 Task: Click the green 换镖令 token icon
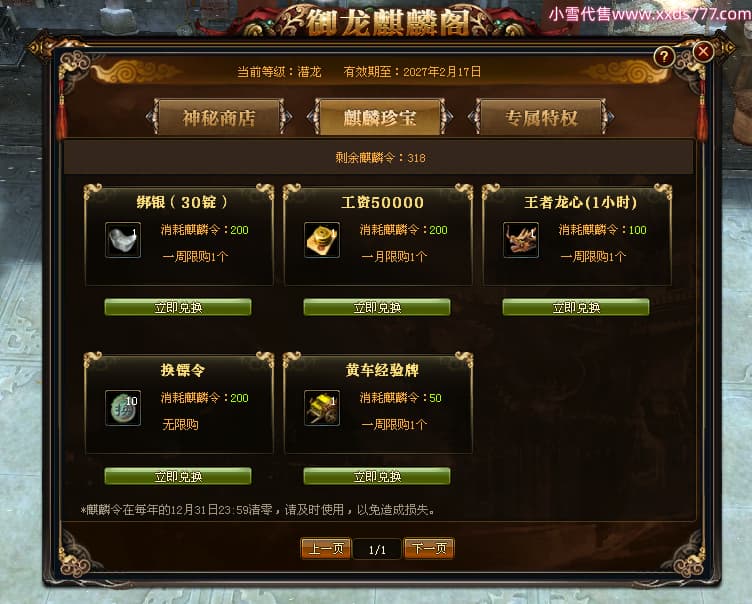[x=123, y=408]
